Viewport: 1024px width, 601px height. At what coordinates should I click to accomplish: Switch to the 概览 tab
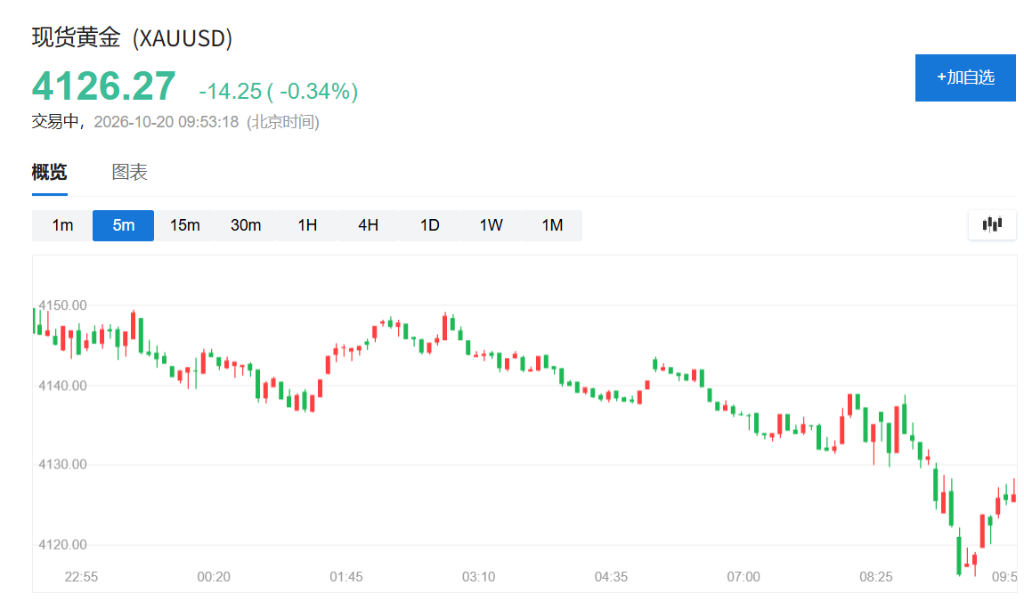click(50, 172)
